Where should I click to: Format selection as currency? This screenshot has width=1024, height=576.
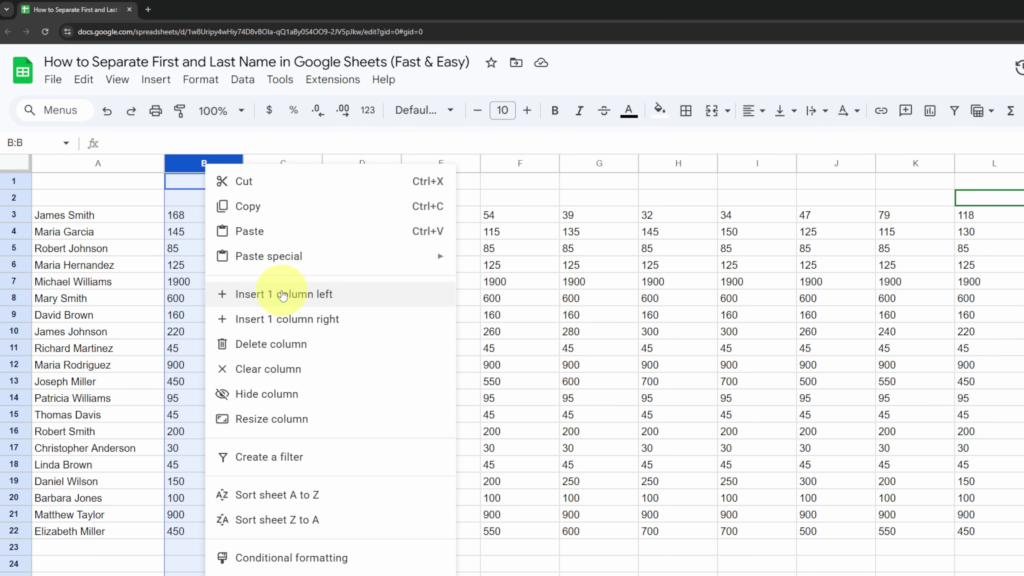(269, 110)
